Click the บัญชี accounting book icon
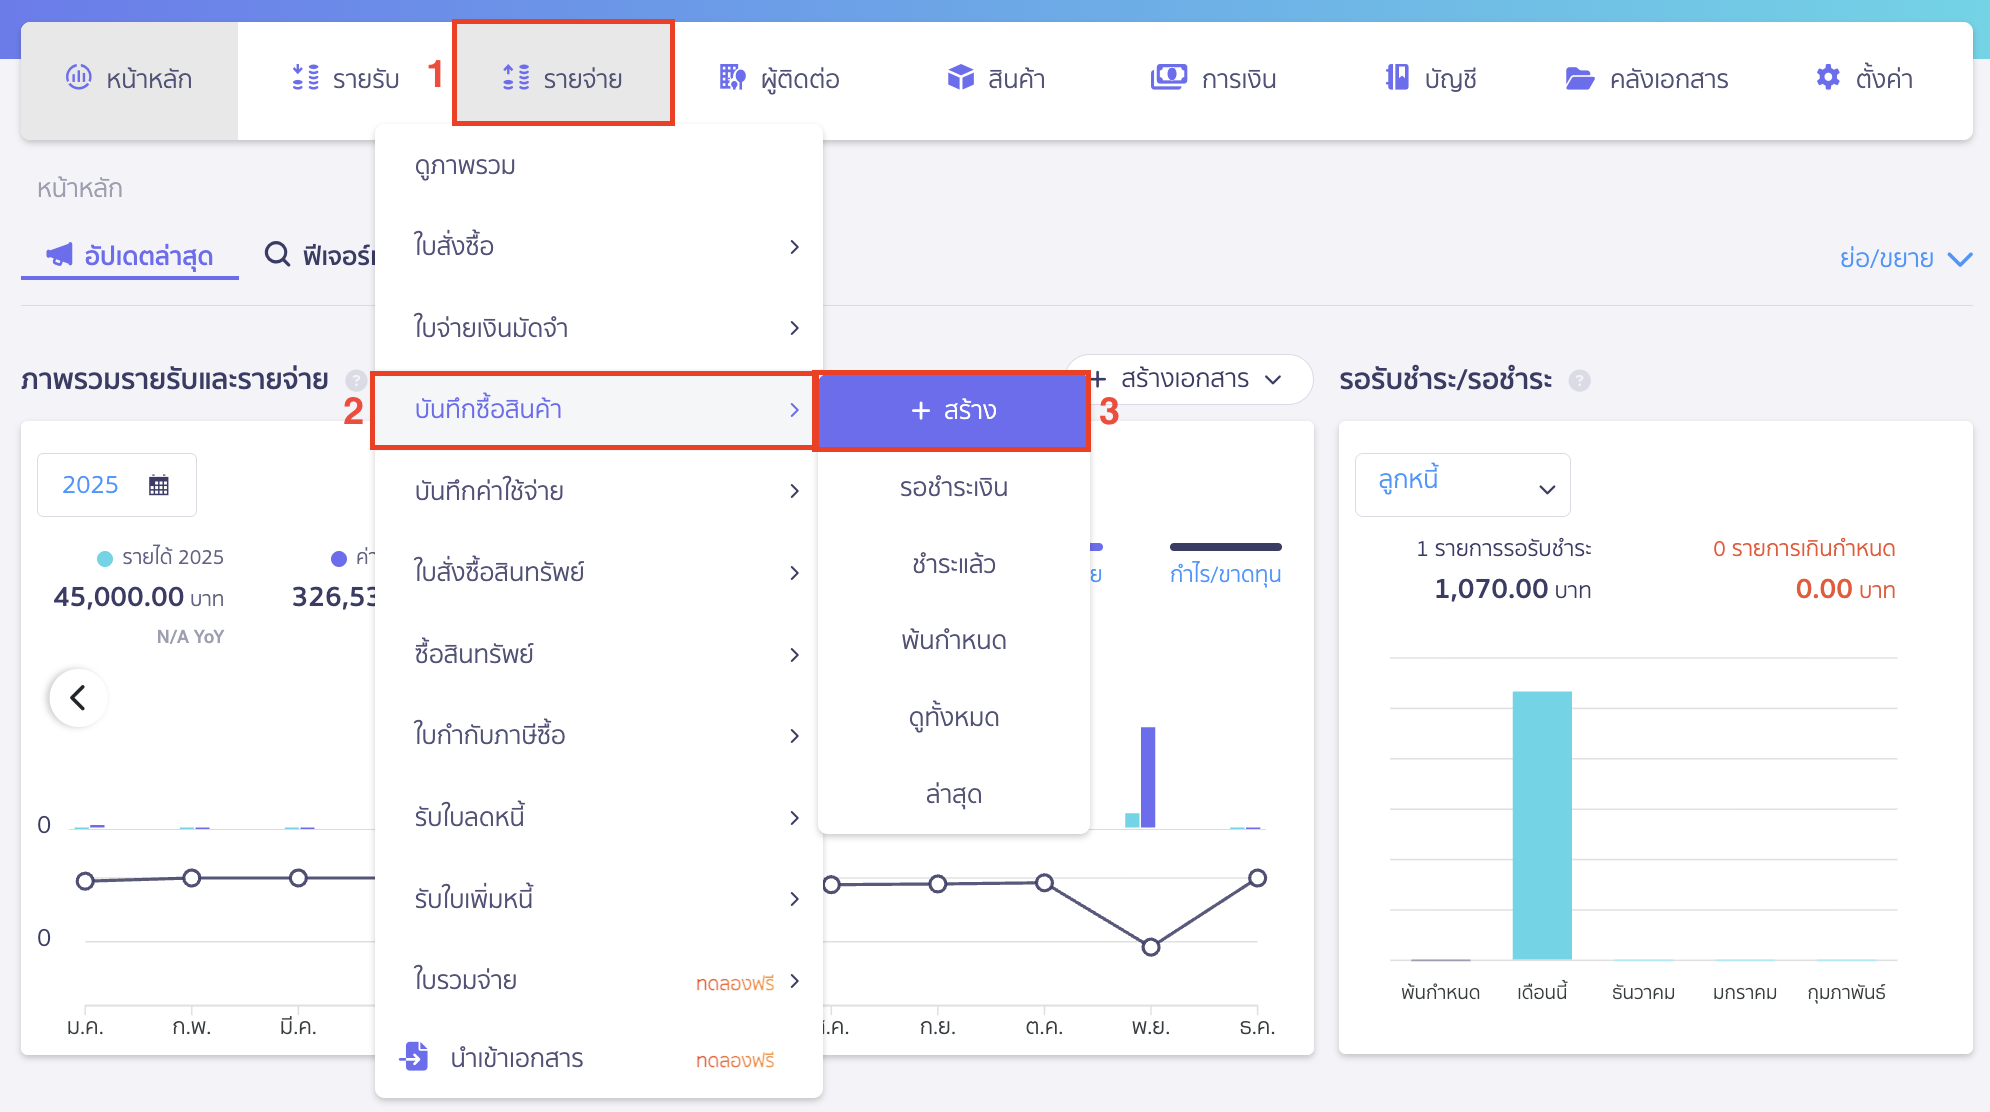The height and width of the screenshot is (1112, 1990). (x=1397, y=77)
